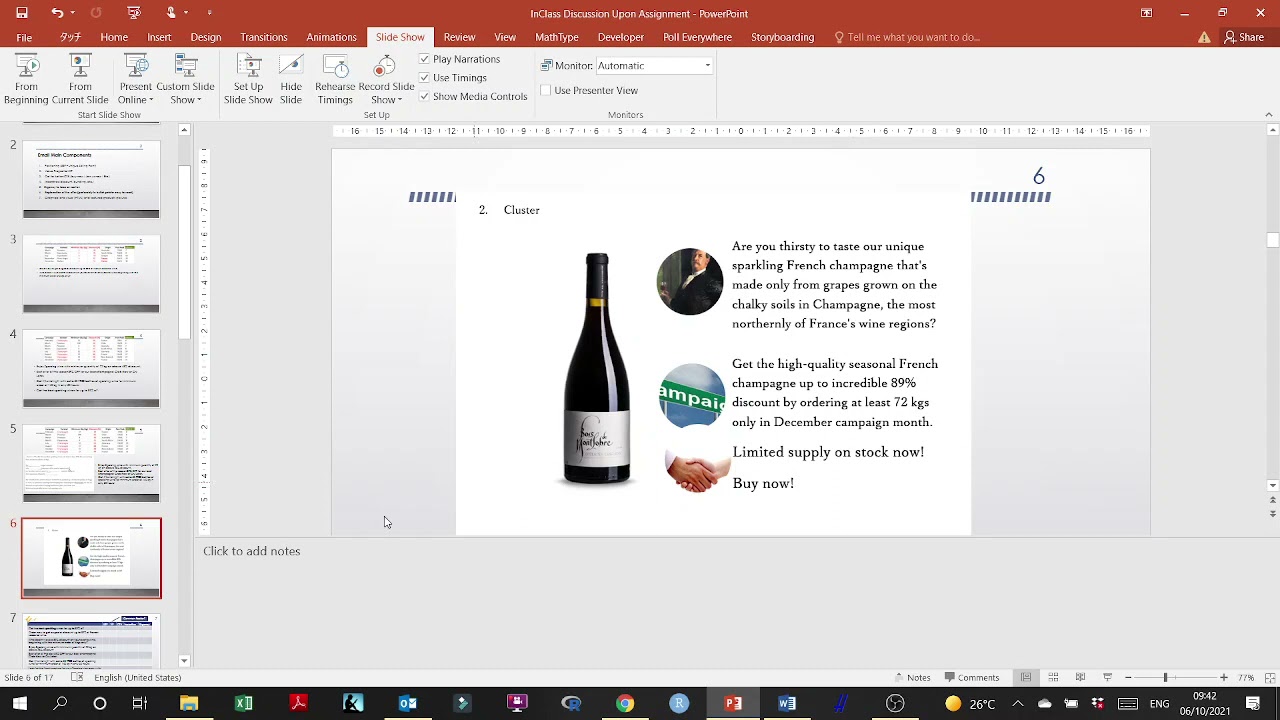Viewport: 1280px width, 720px height.
Task: Switch to the Design tab
Action: pos(205,37)
